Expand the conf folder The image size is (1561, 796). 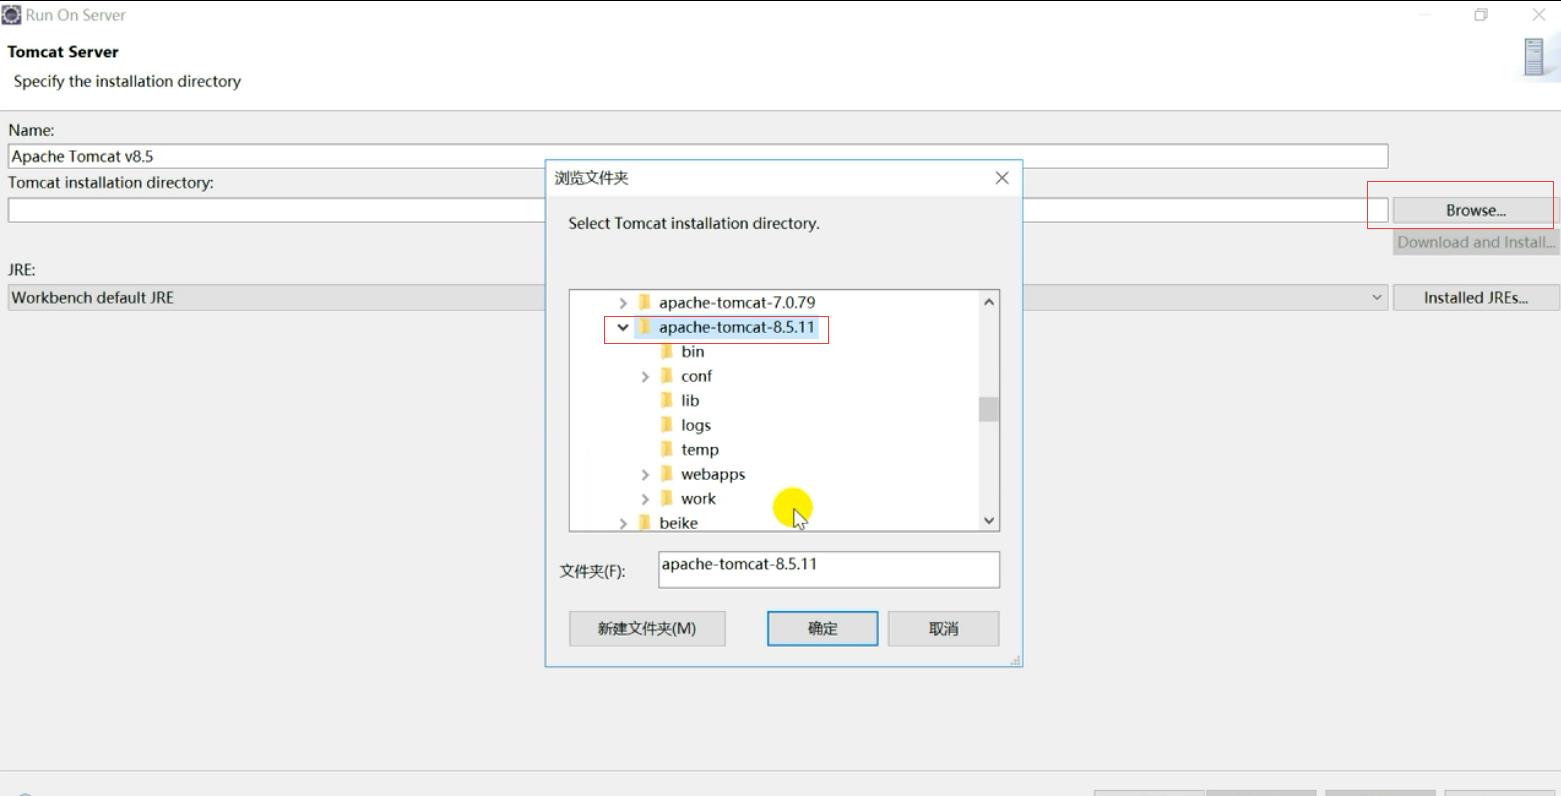point(645,376)
